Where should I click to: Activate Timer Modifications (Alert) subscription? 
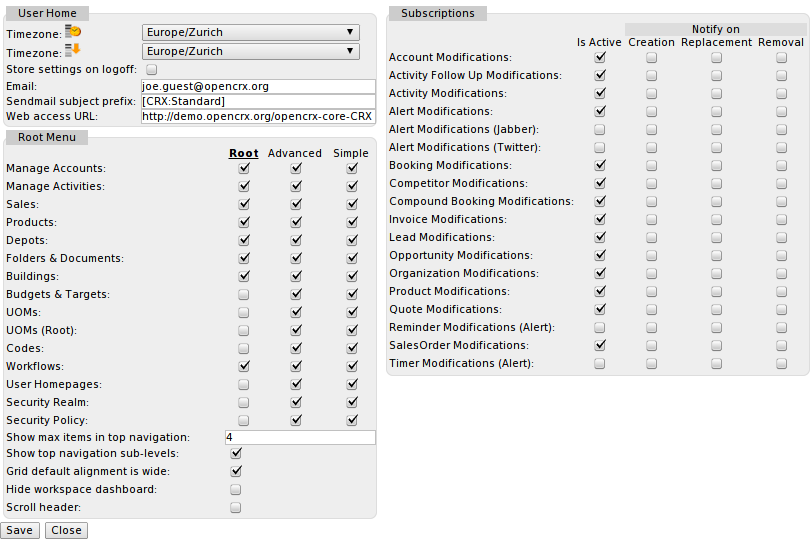[x=599, y=363]
